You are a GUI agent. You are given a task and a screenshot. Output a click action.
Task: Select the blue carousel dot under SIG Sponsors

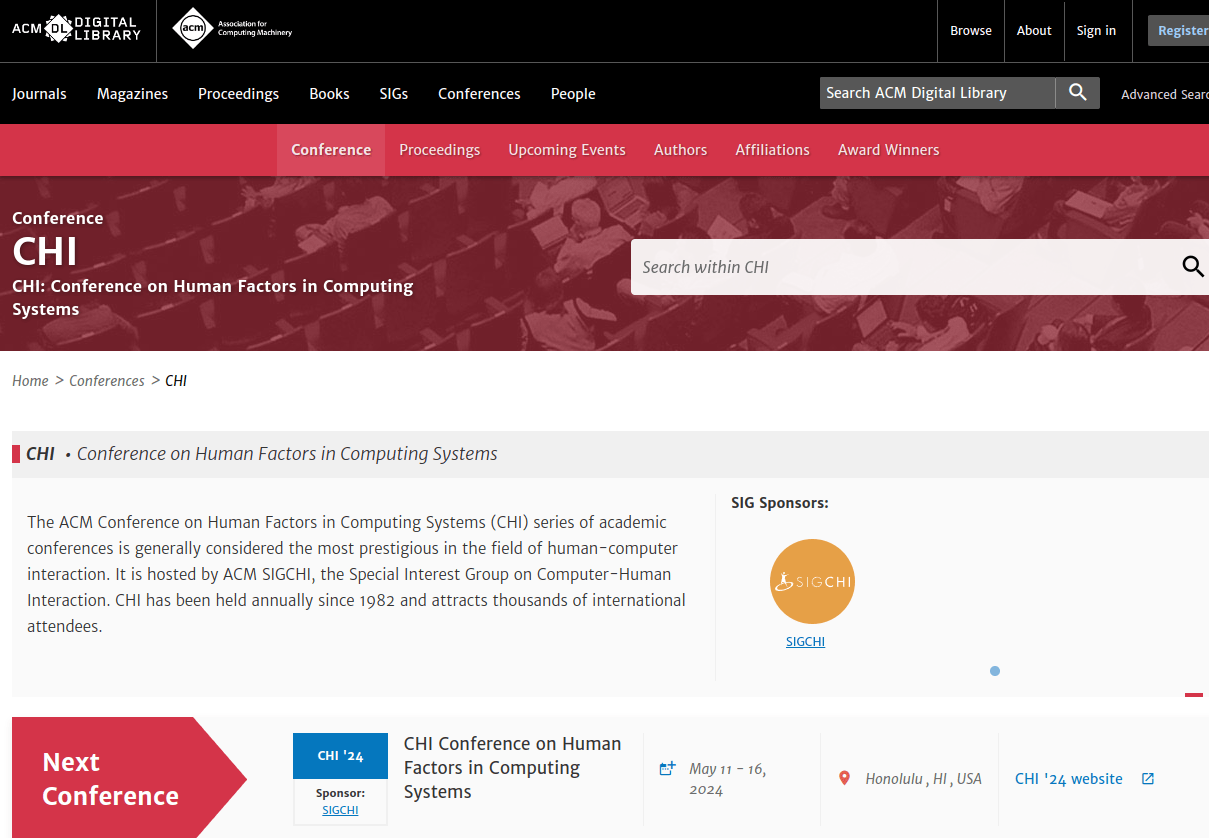click(x=994, y=671)
